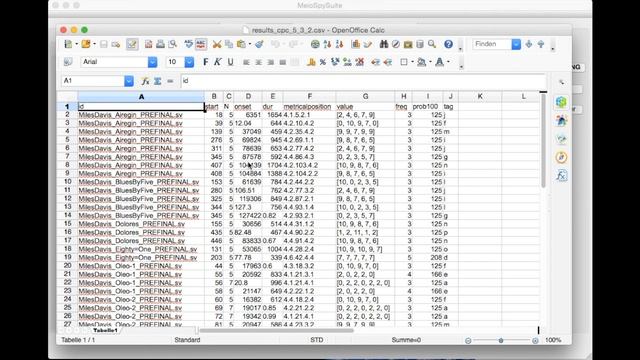Click the Open file folder icon
The image size is (640, 360).
coord(86,44)
